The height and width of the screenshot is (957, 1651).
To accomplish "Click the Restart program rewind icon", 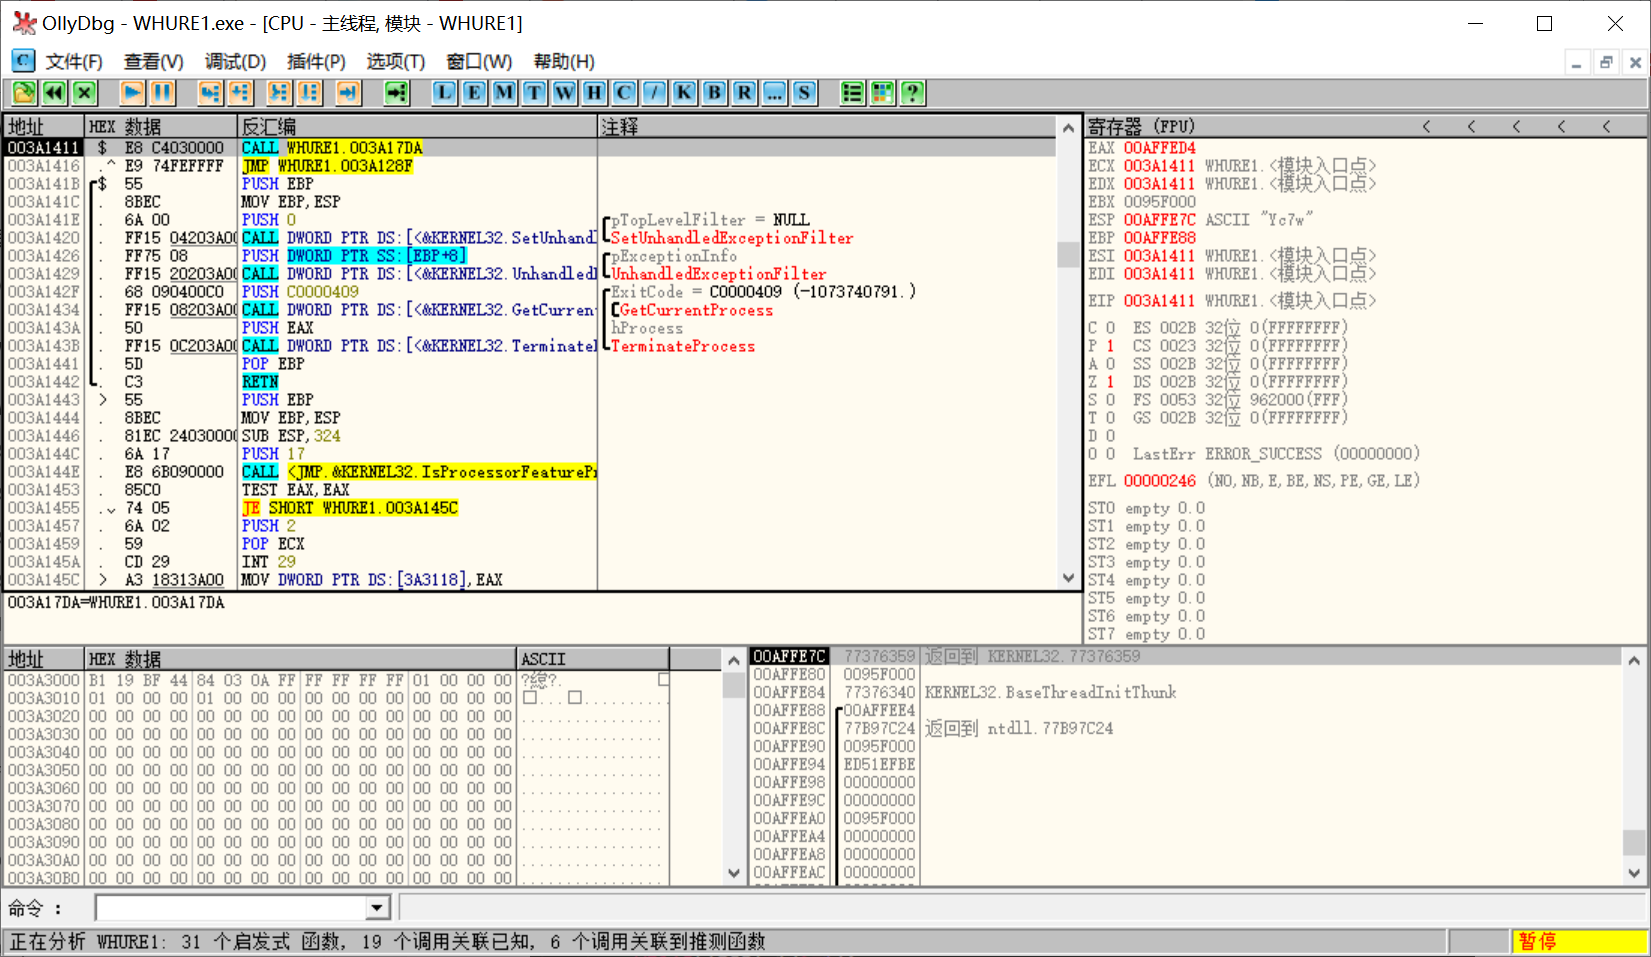I will (x=54, y=93).
